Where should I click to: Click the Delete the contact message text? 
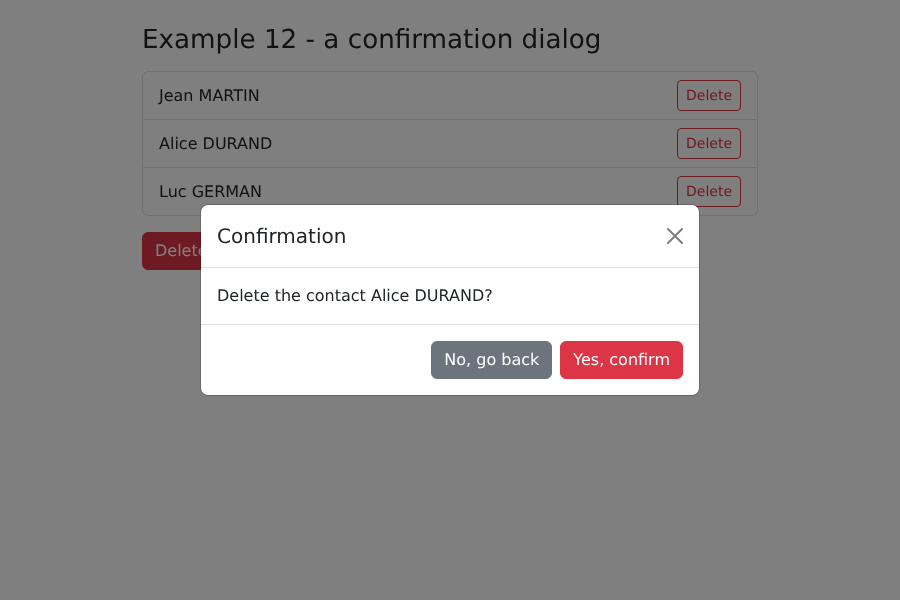tap(355, 296)
